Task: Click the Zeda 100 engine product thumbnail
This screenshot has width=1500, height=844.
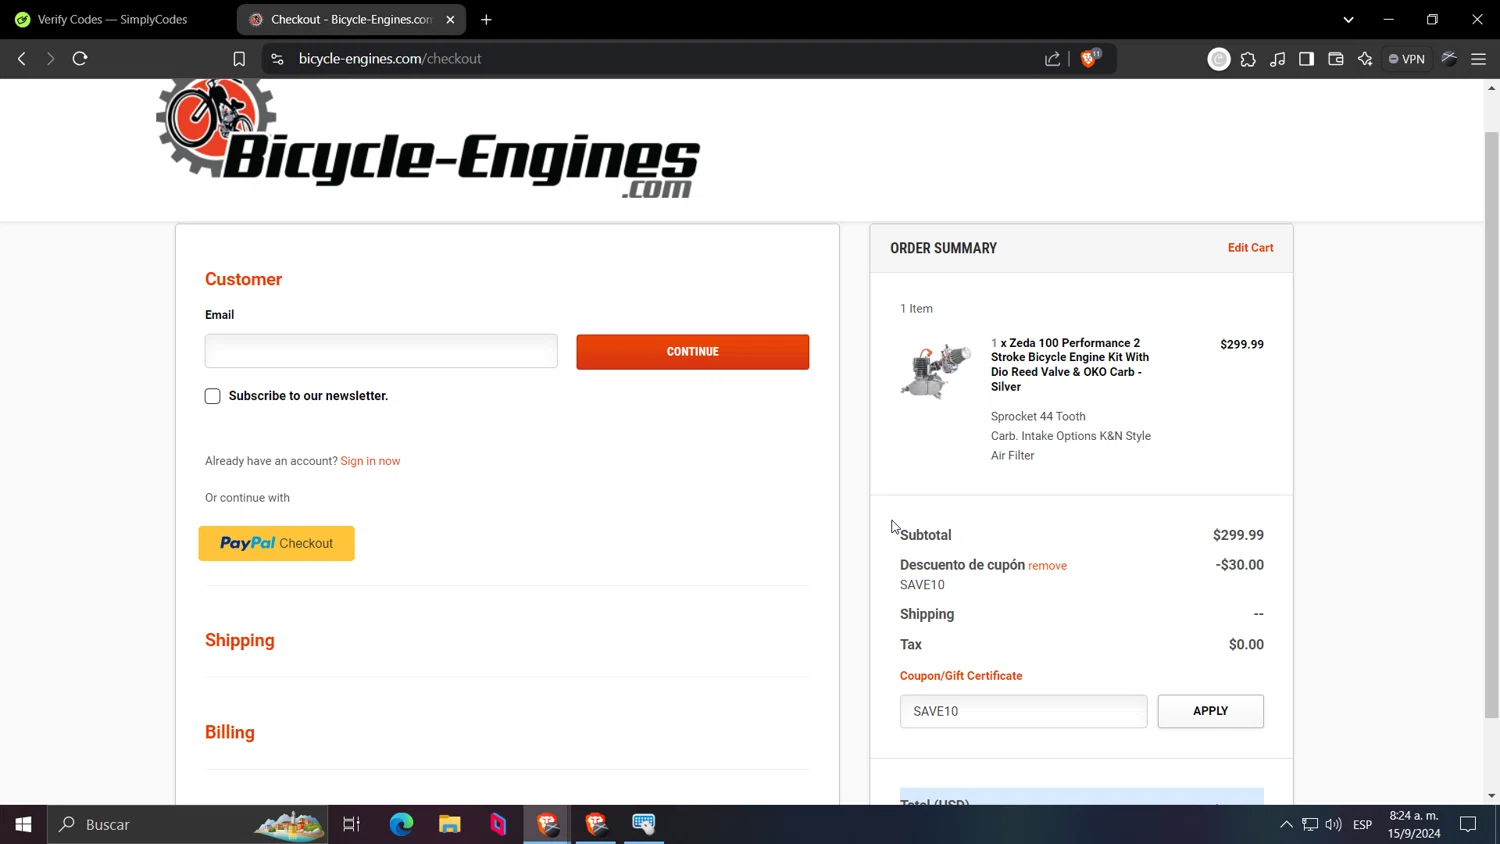Action: pos(936,371)
